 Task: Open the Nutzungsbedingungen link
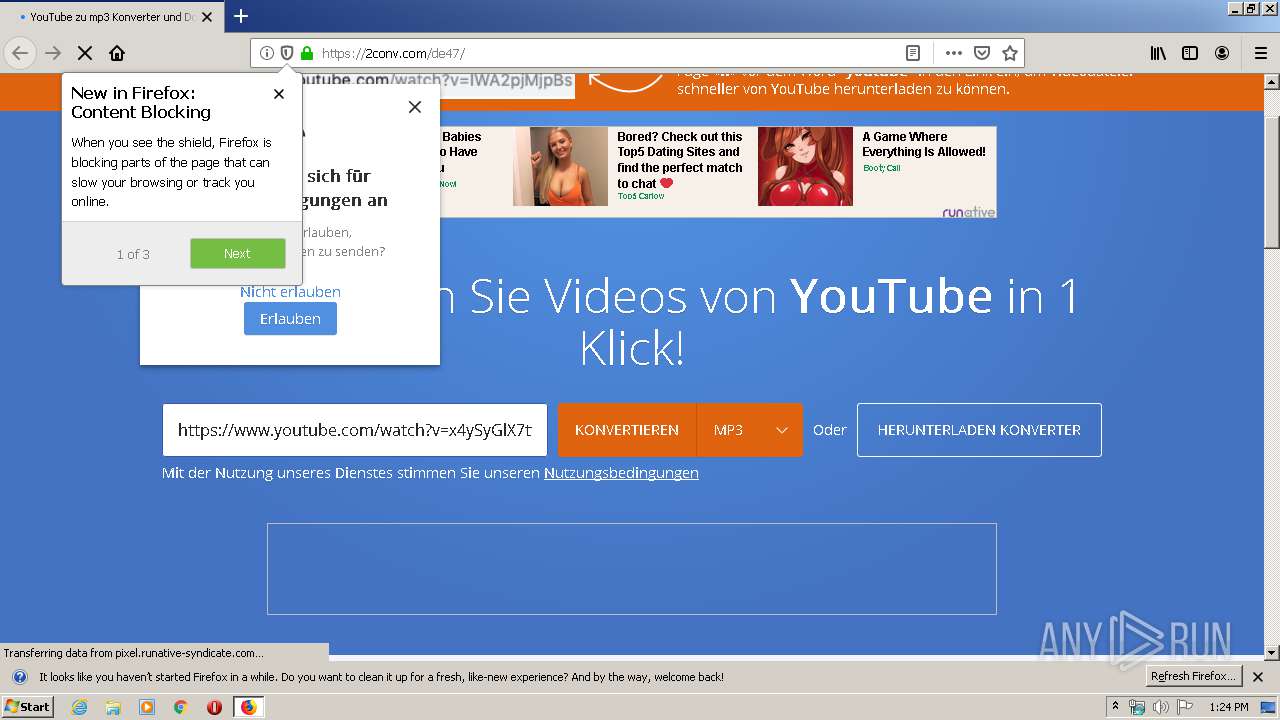click(x=621, y=473)
